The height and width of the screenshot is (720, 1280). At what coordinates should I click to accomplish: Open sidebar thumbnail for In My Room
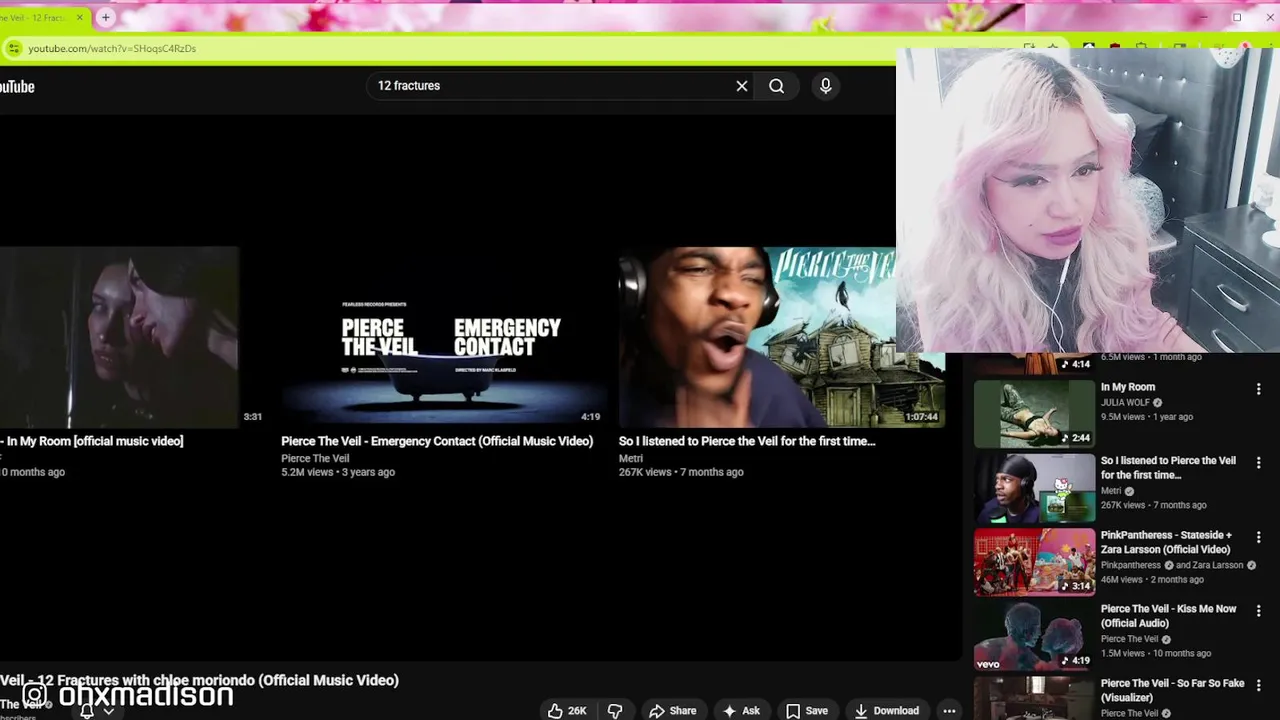(x=1035, y=414)
